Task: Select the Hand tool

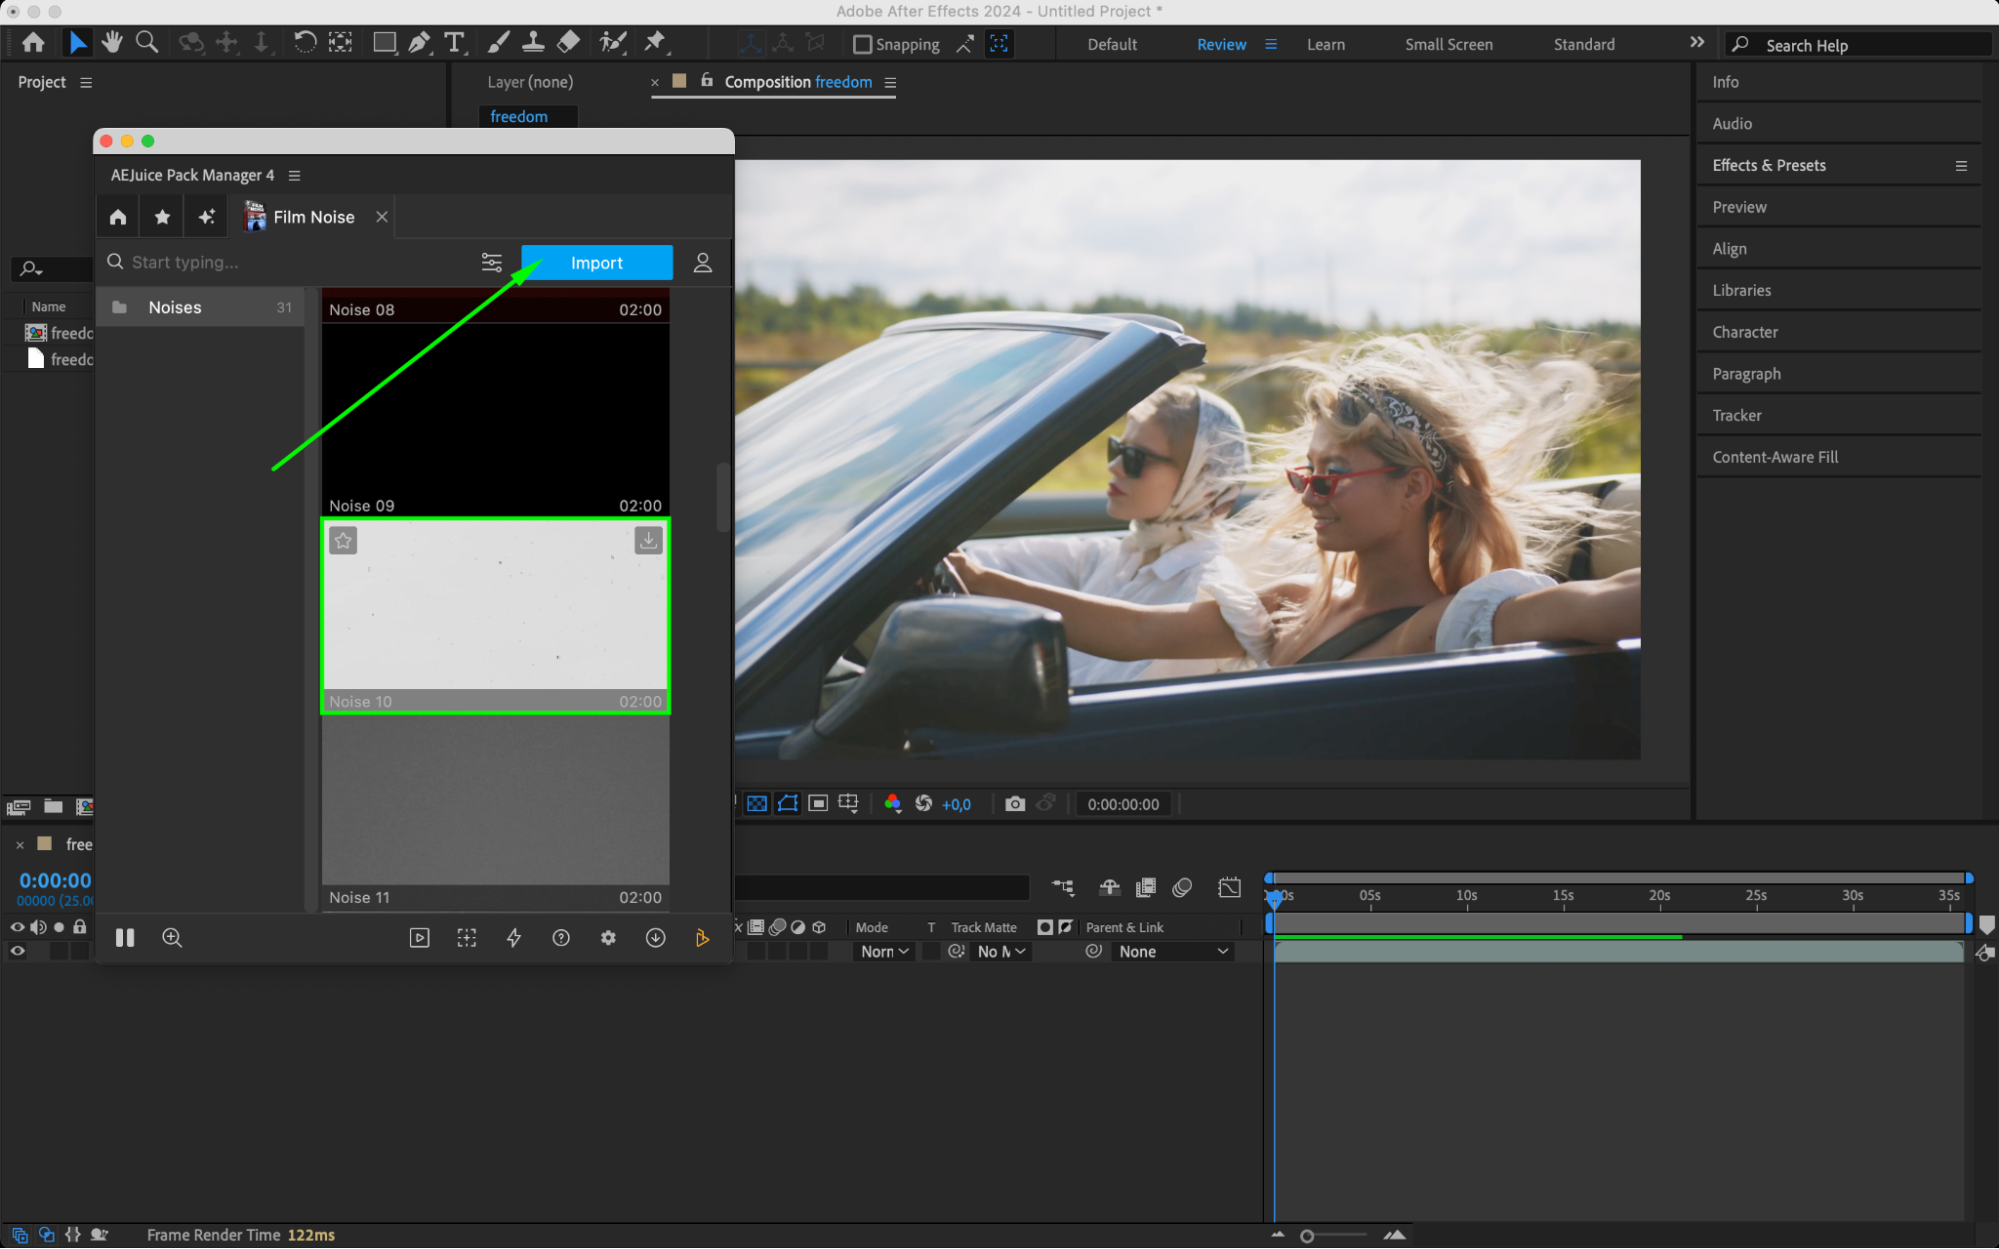Action: pos(112,42)
